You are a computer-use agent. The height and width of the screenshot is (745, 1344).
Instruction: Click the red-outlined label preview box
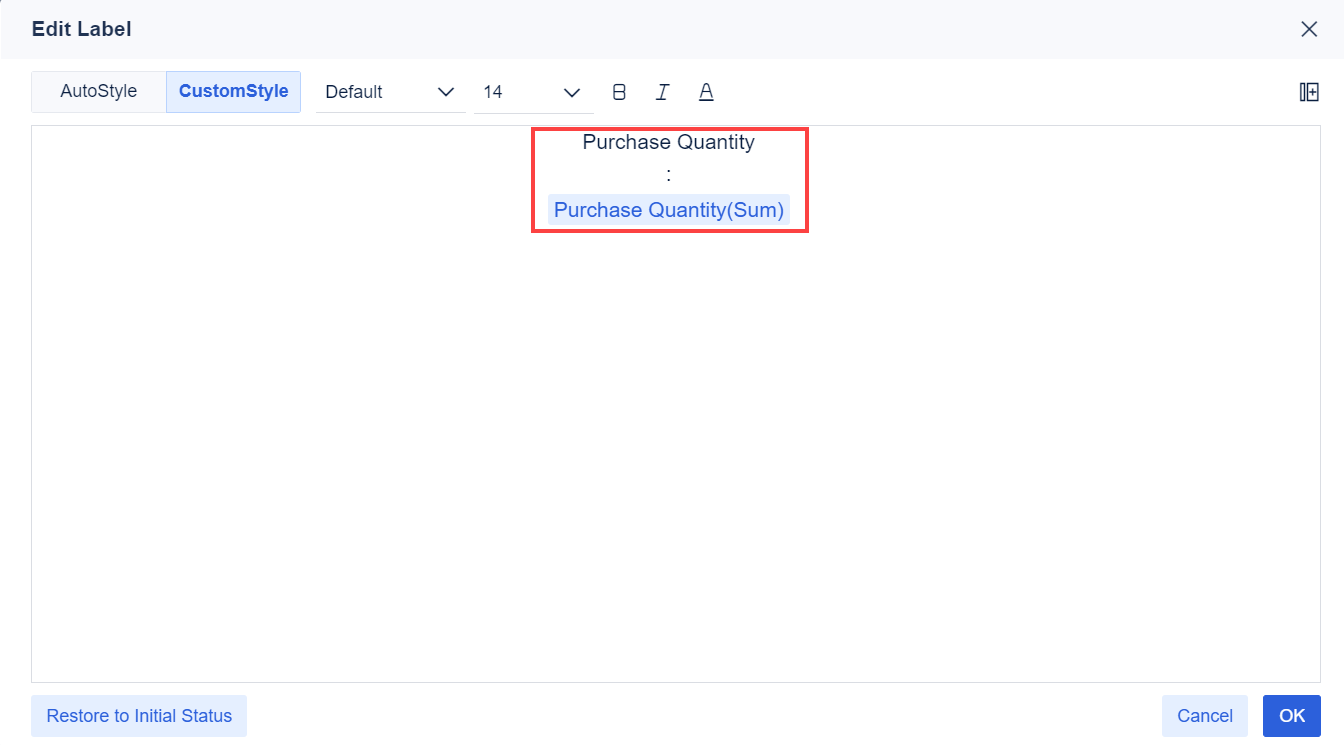tap(669, 180)
